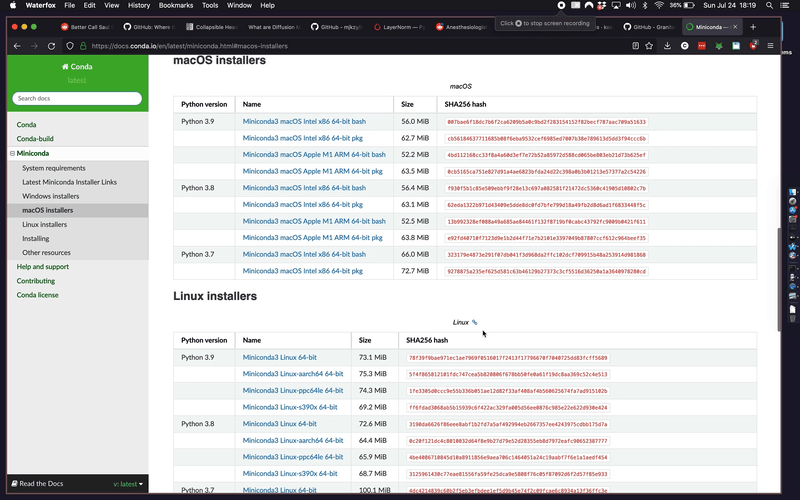Switch to the GitHub - Granito tab
The image size is (800, 500).
649,27
